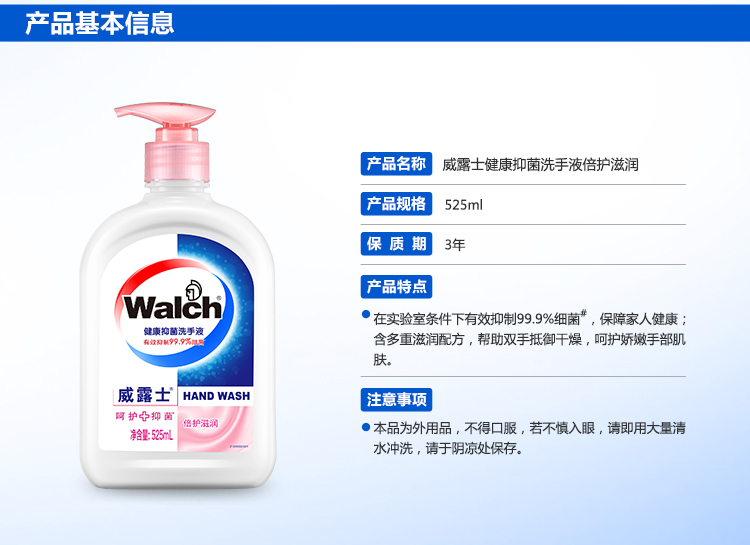Click the 3年 shelf life value
Image resolution: width=750 pixels, height=545 pixels.
pyautogui.click(x=455, y=245)
